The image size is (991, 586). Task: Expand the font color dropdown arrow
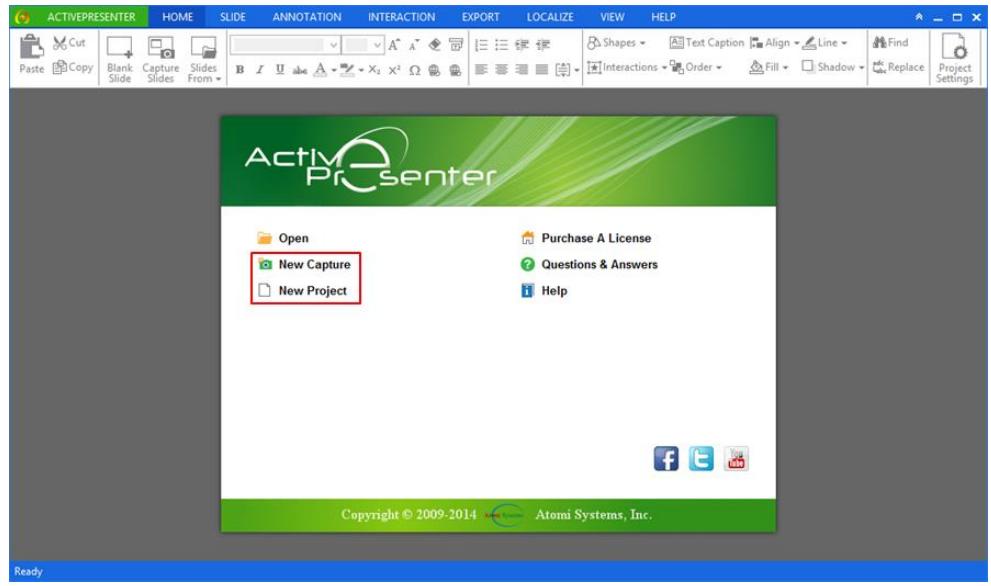(334, 70)
